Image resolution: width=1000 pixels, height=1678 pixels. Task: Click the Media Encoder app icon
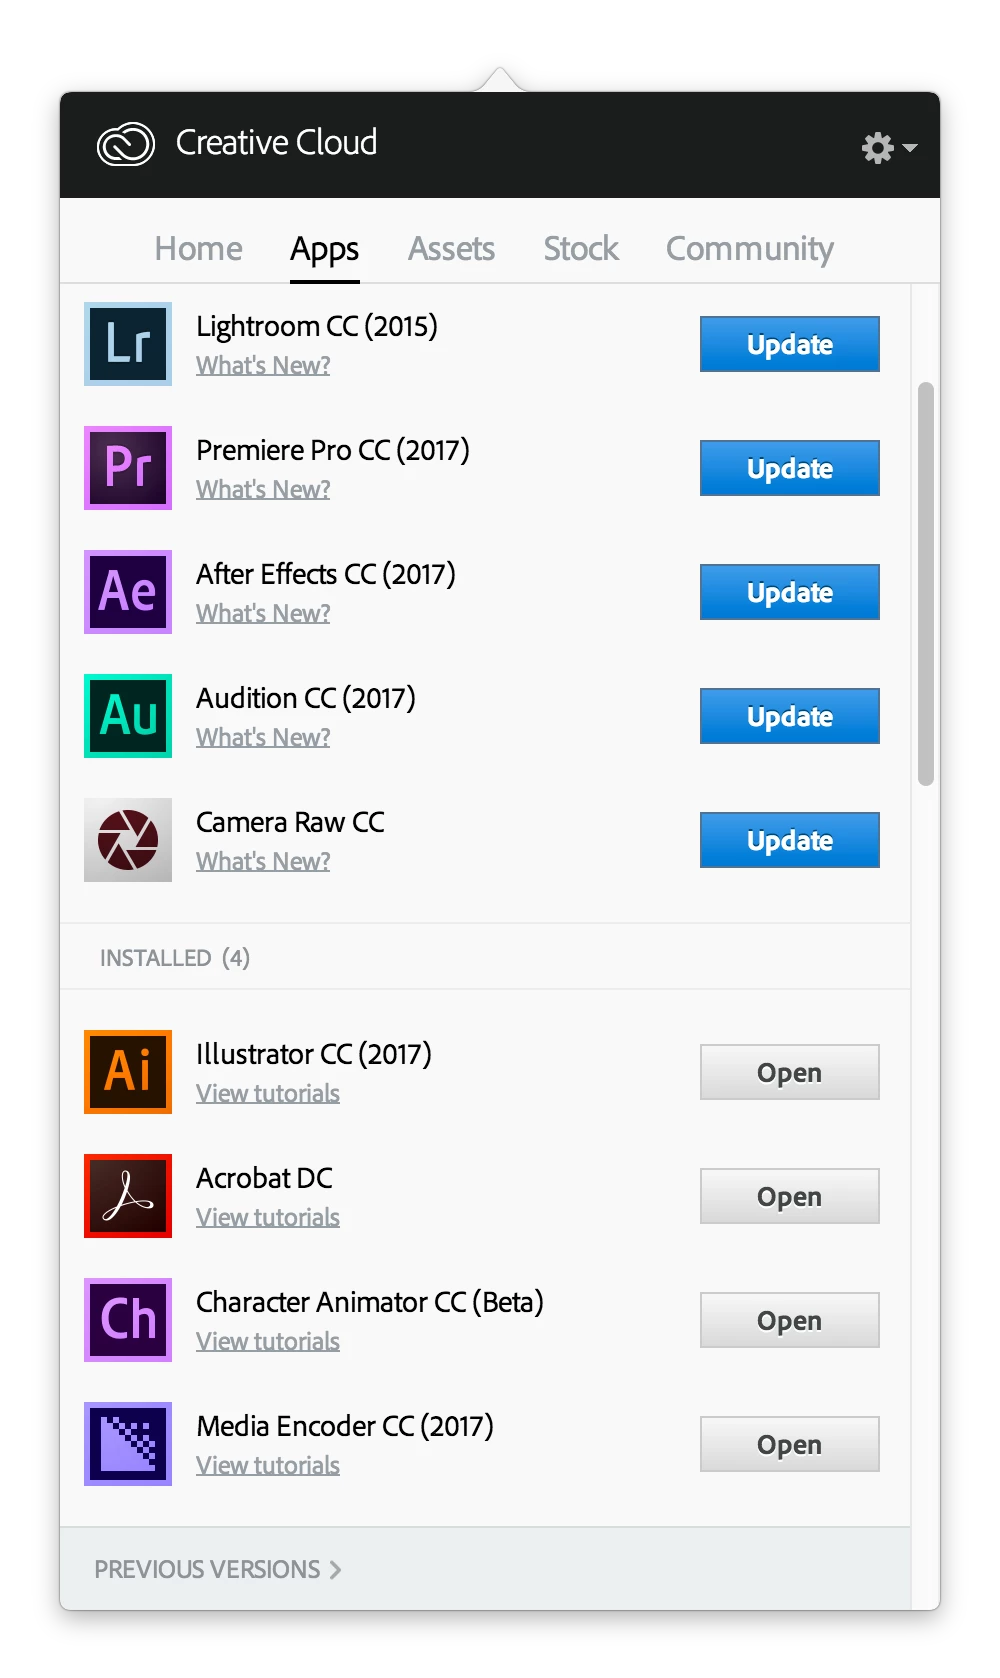coord(128,1444)
